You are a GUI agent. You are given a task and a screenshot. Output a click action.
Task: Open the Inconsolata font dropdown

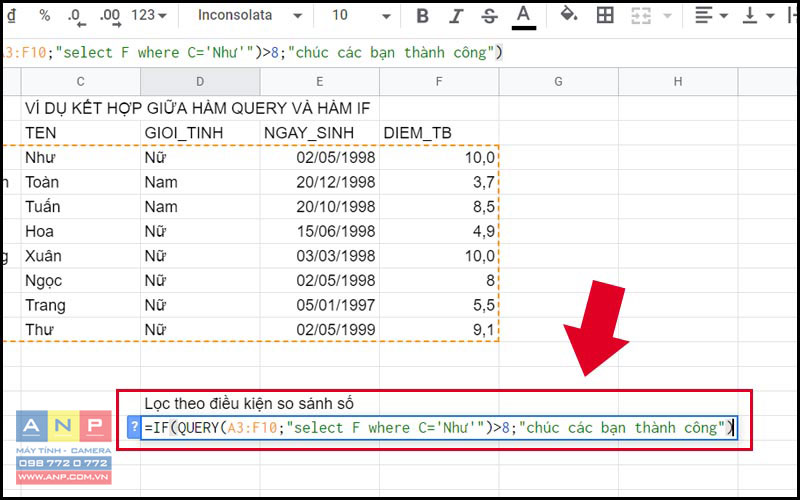tap(249, 16)
